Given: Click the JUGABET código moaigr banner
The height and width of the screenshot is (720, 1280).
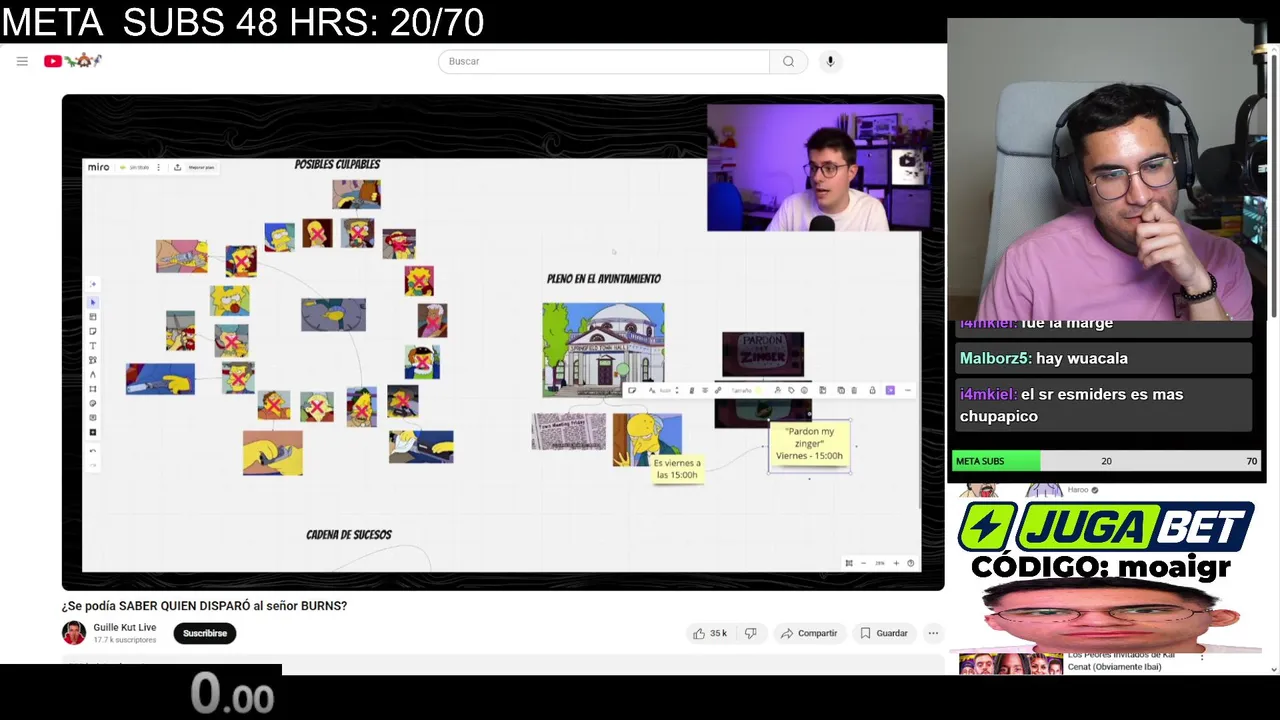Looking at the screenshot, I should [x=1106, y=541].
